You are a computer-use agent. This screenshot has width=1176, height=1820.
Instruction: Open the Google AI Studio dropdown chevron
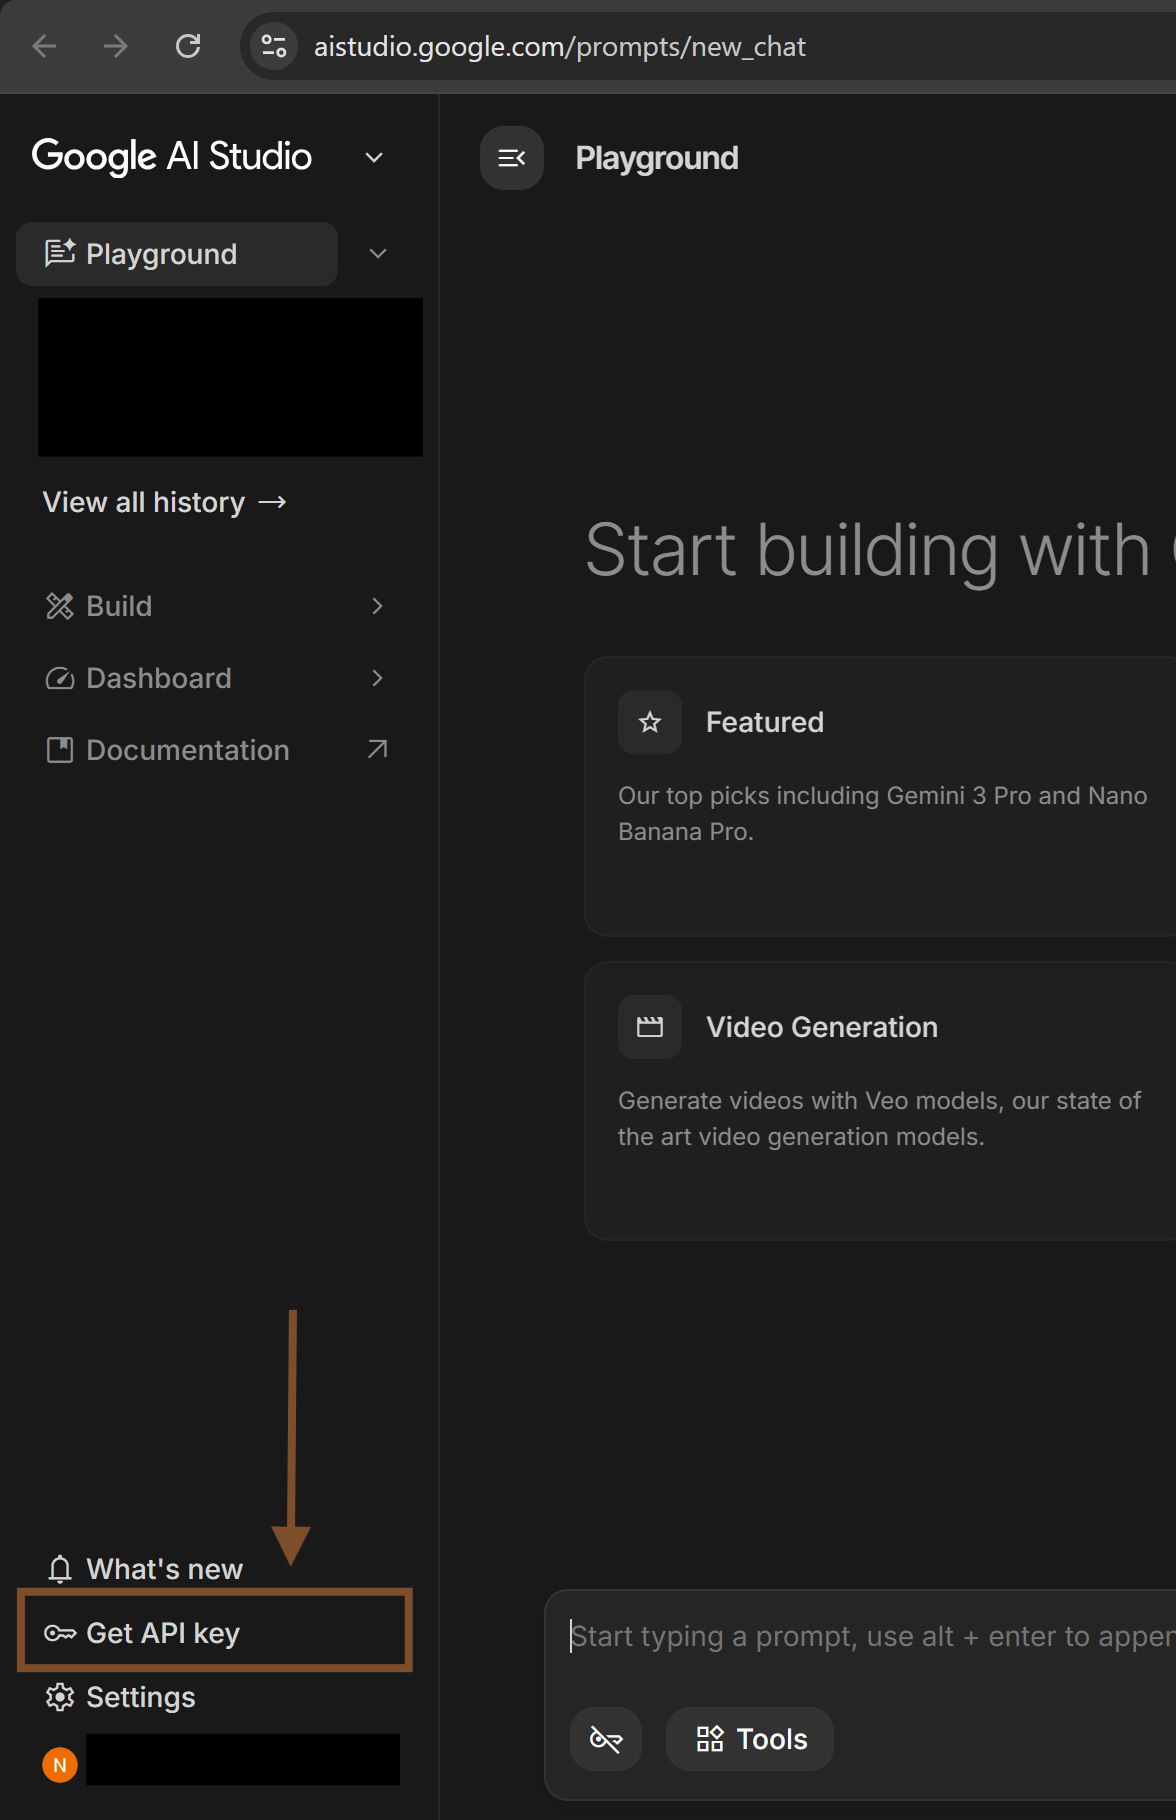(x=374, y=157)
